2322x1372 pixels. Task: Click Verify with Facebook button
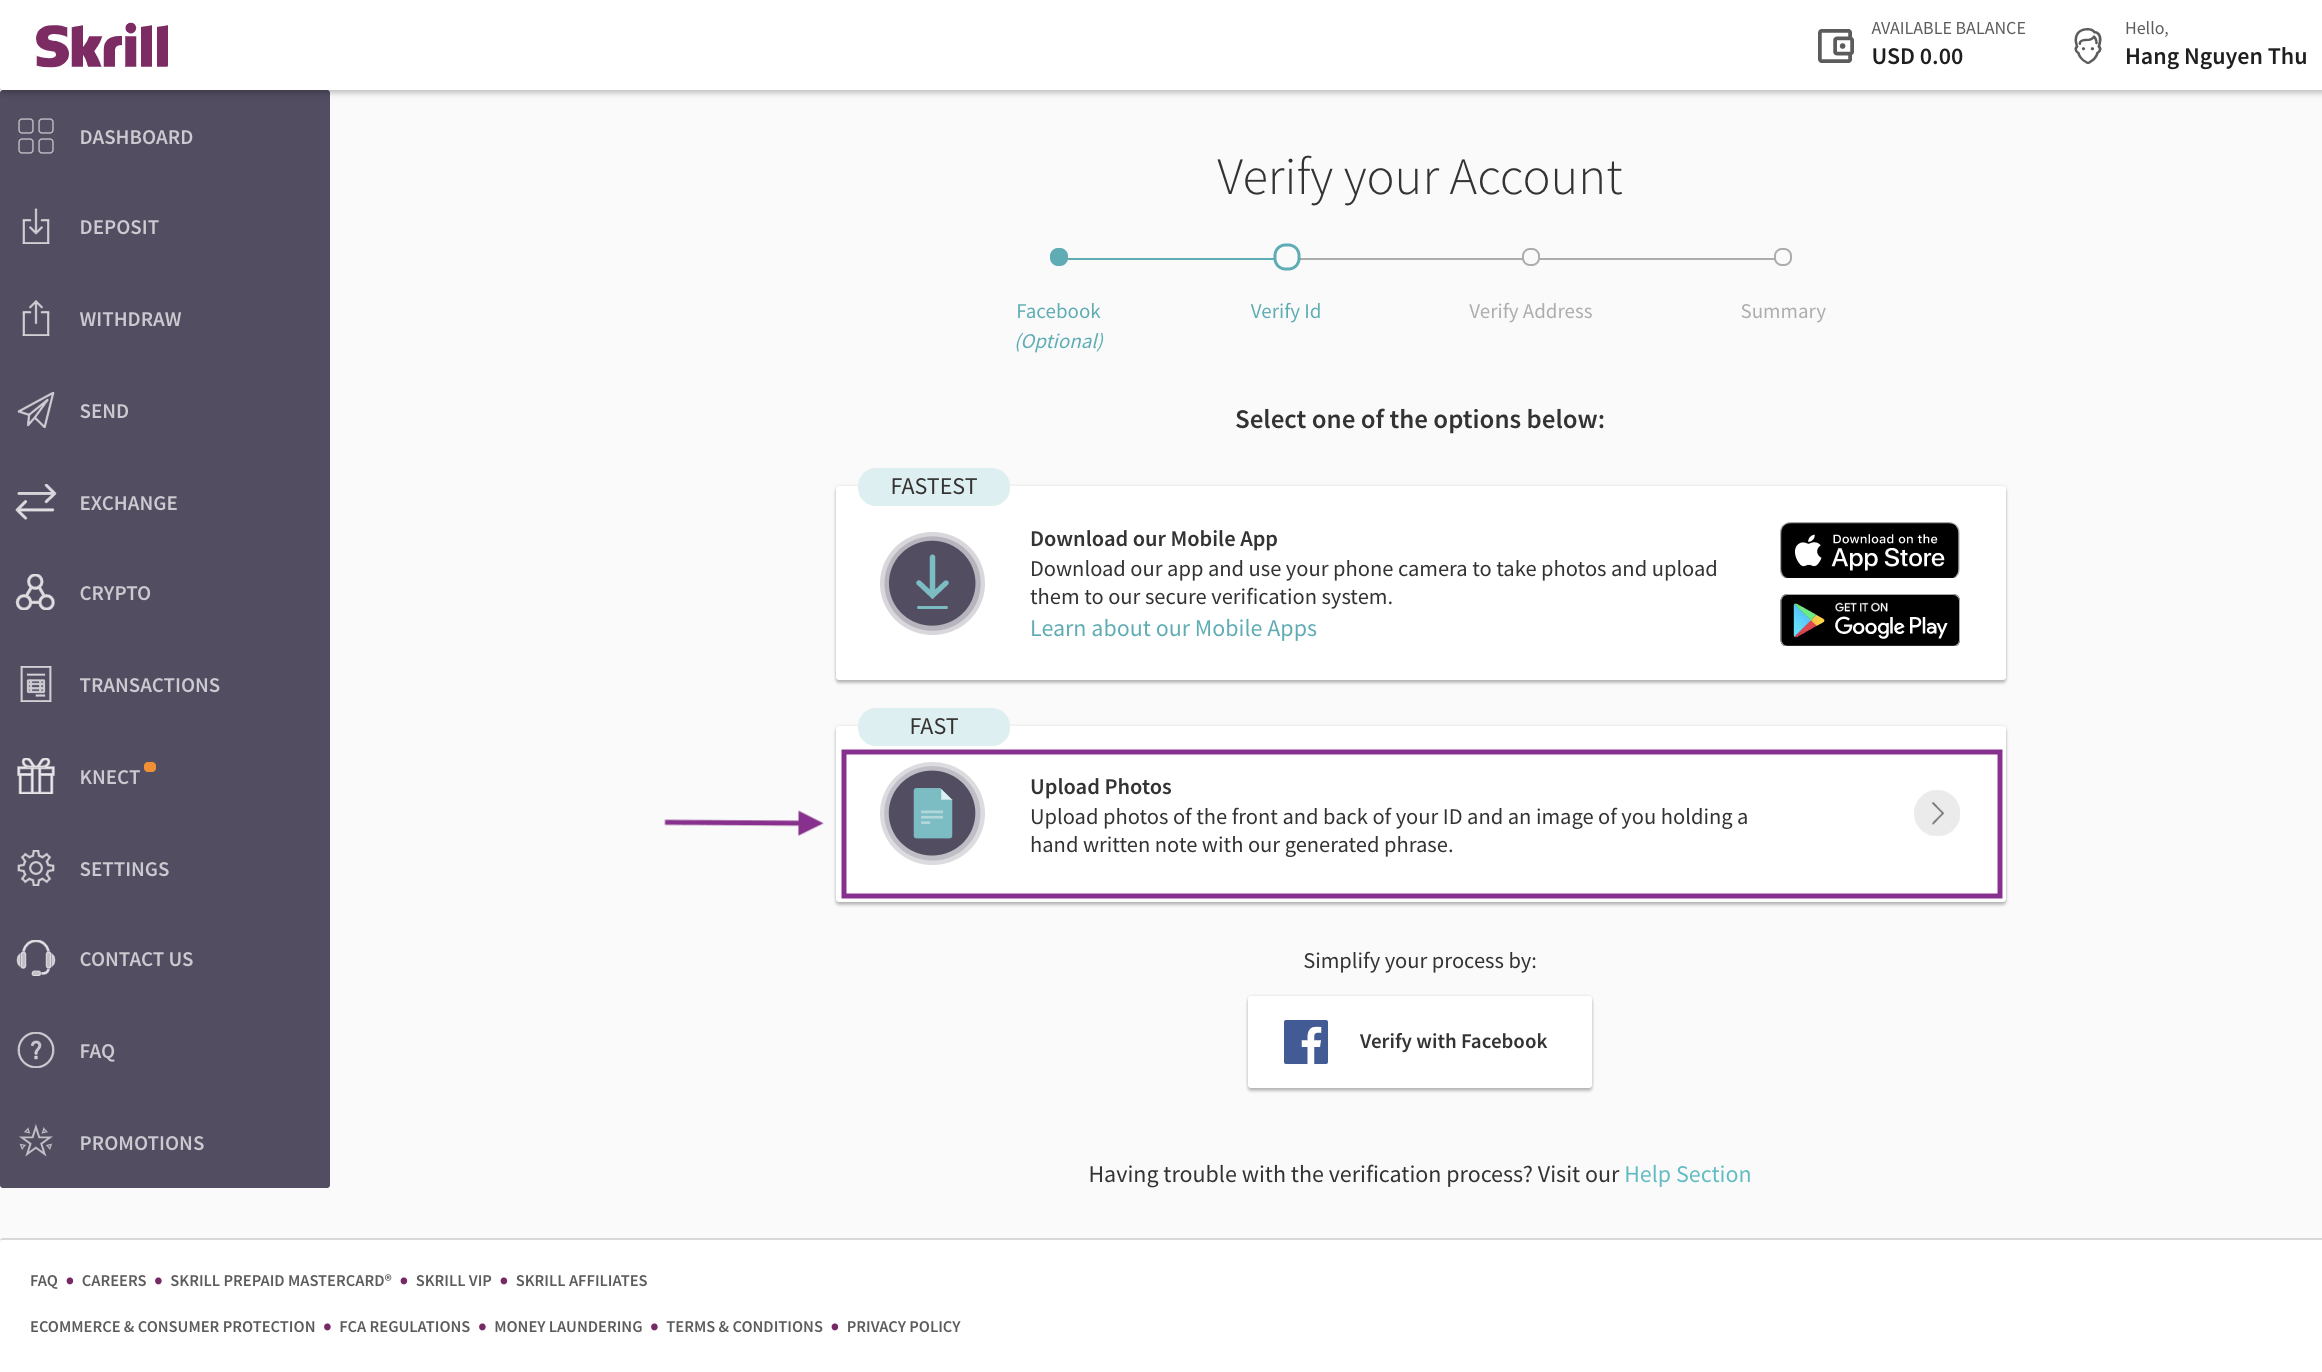pyautogui.click(x=1419, y=1041)
